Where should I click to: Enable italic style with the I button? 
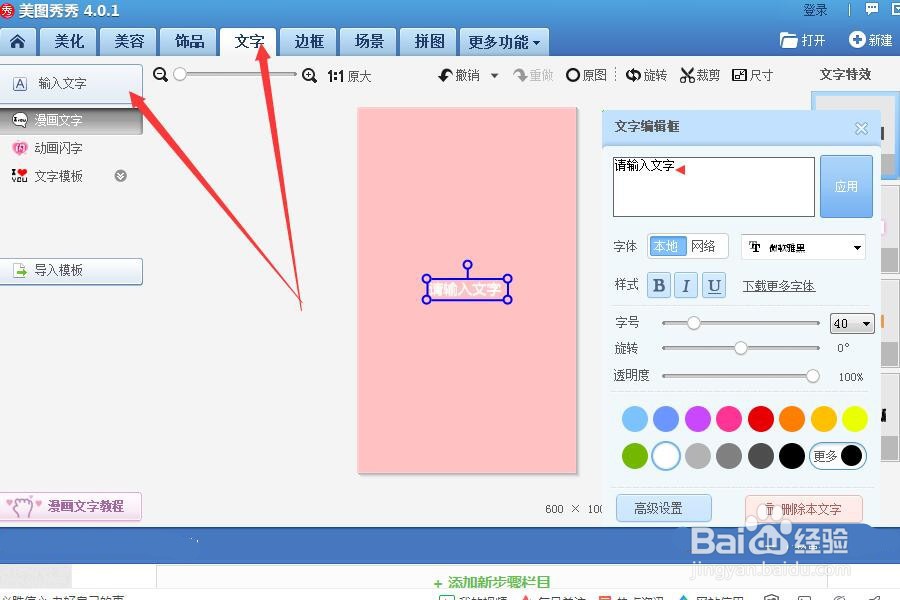687,285
